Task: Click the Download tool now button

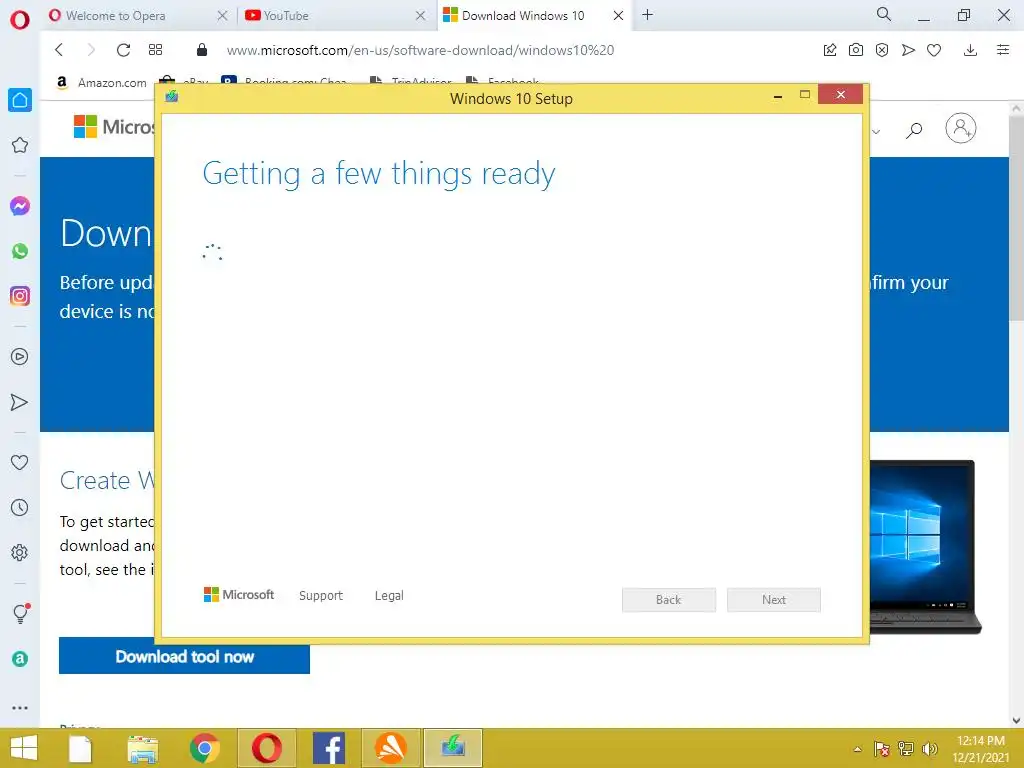Action: coord(184,656)
